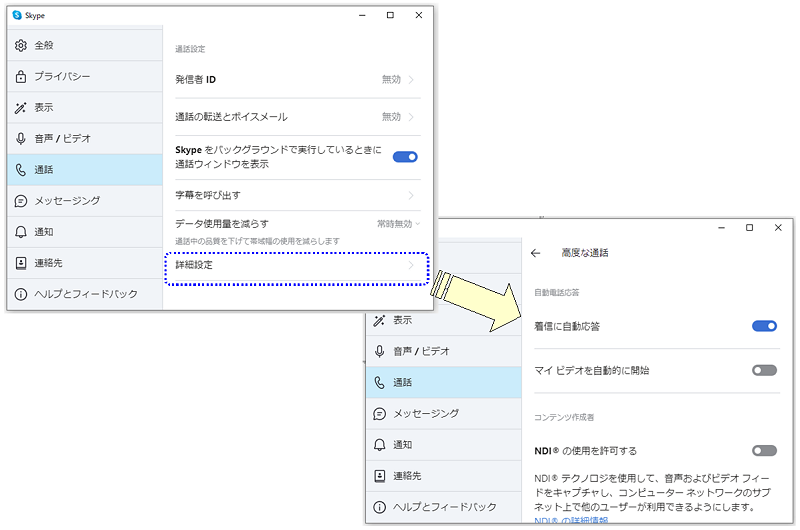Enable マイ ビデオを自動的に開始 switch
Image resolution: width=800 pixels, height=530 pixels.
pyautogui.click(x=764, y=370)
